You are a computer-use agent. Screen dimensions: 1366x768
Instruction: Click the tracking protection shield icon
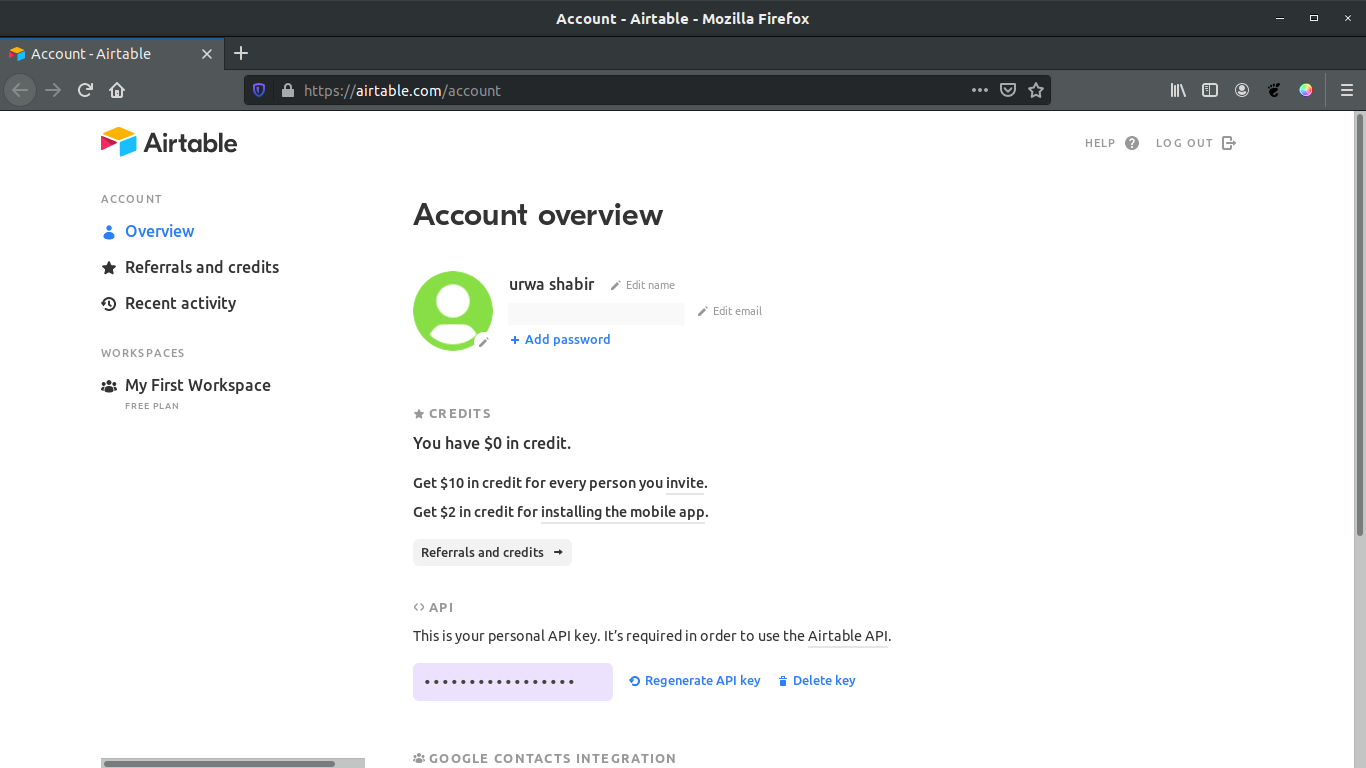click(259, 90)
